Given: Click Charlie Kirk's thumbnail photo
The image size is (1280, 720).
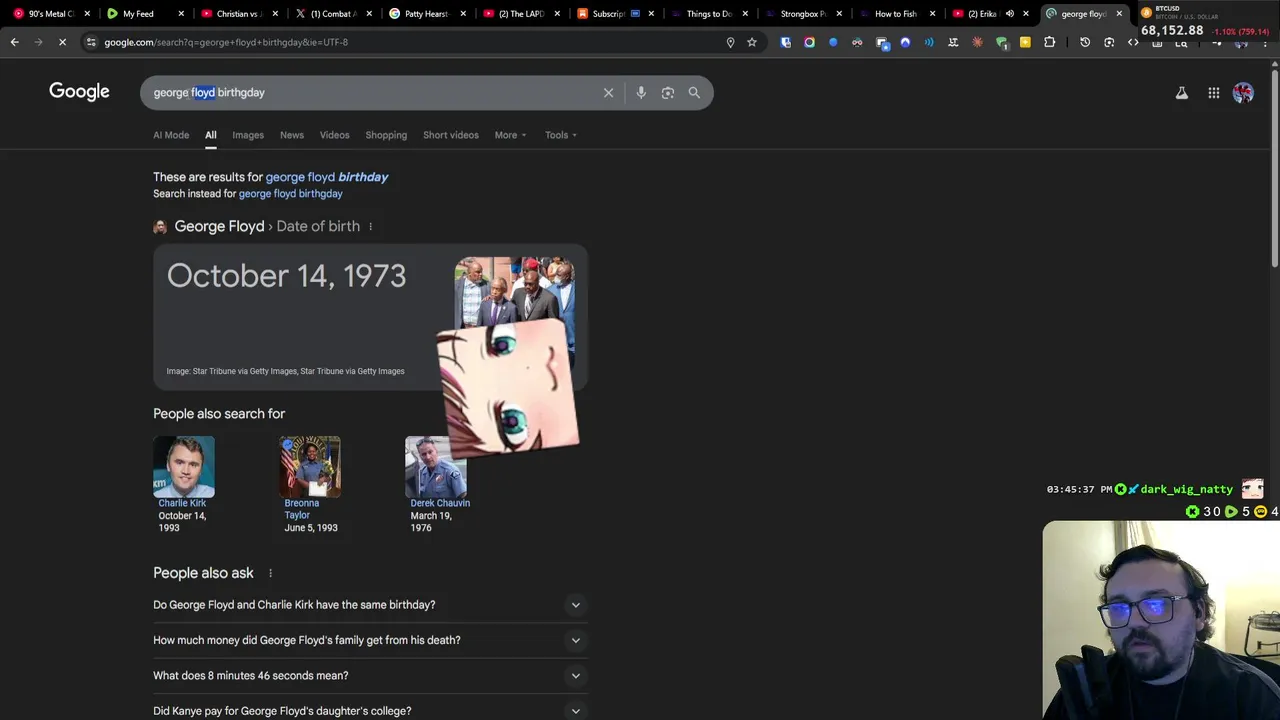Looking at the screenshot, I should (184, 467).
